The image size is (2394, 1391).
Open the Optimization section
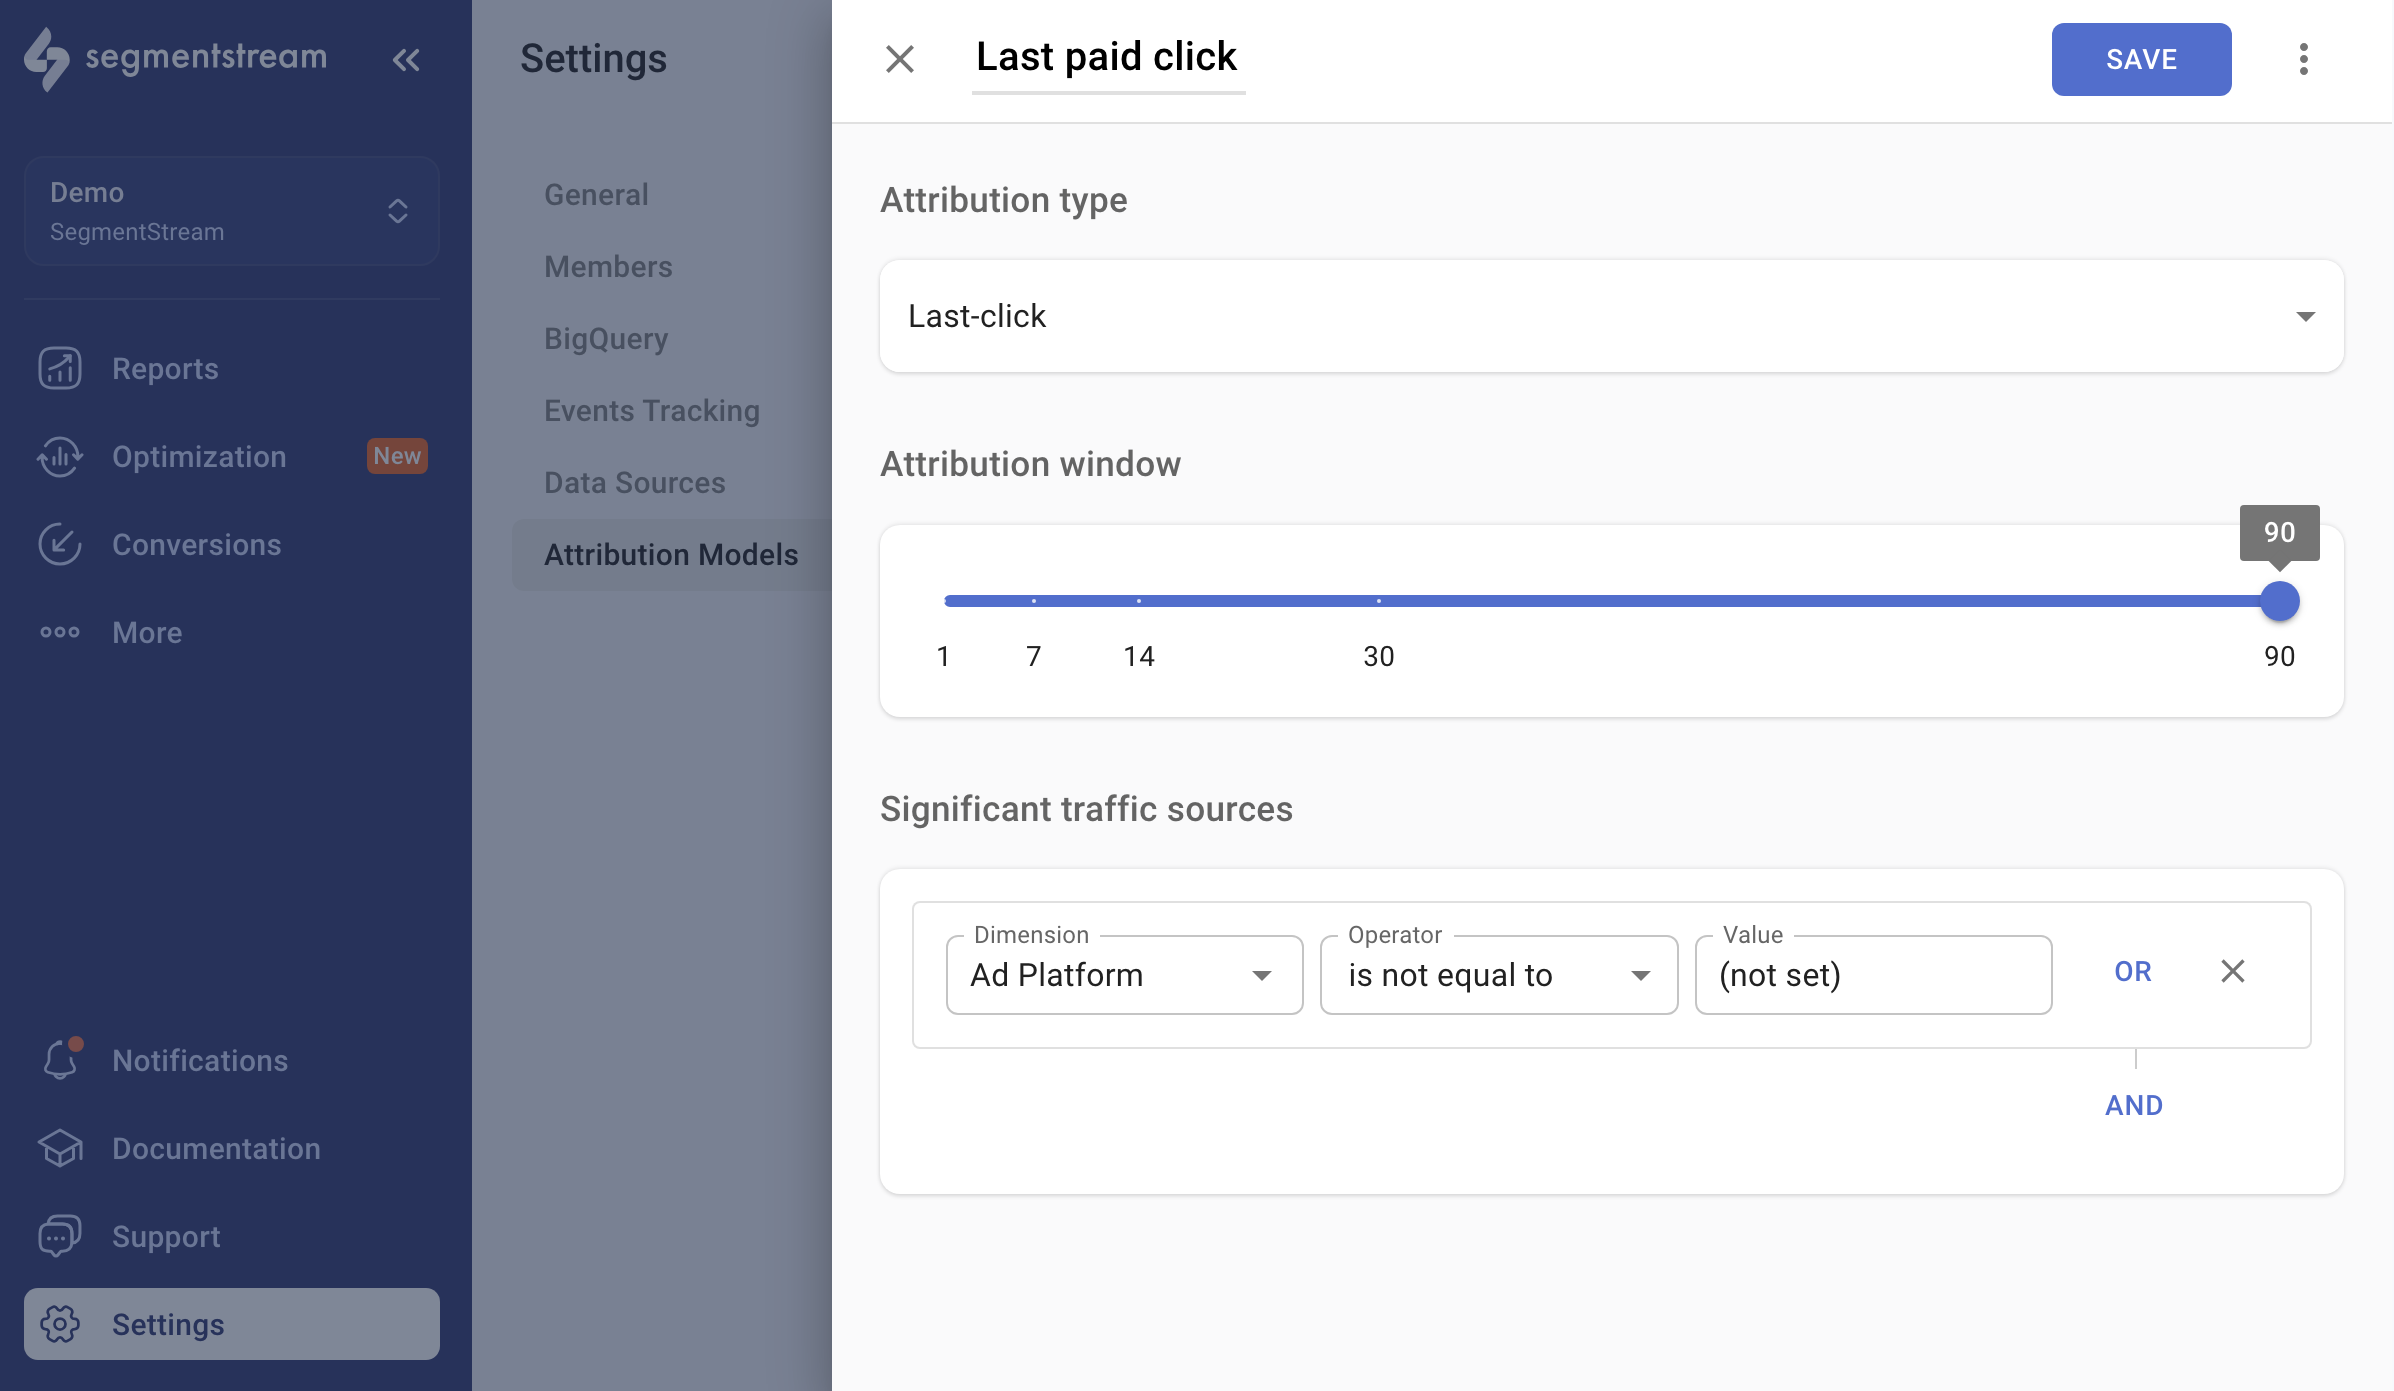(x=198, y=456)
